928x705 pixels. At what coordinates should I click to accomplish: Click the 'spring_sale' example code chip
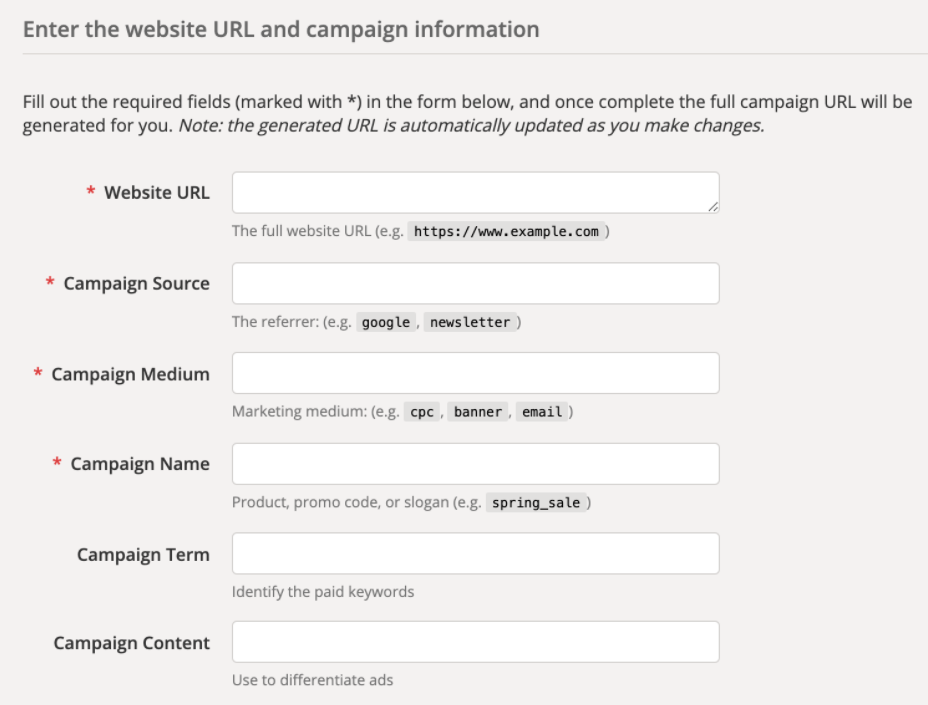[537, 502]
